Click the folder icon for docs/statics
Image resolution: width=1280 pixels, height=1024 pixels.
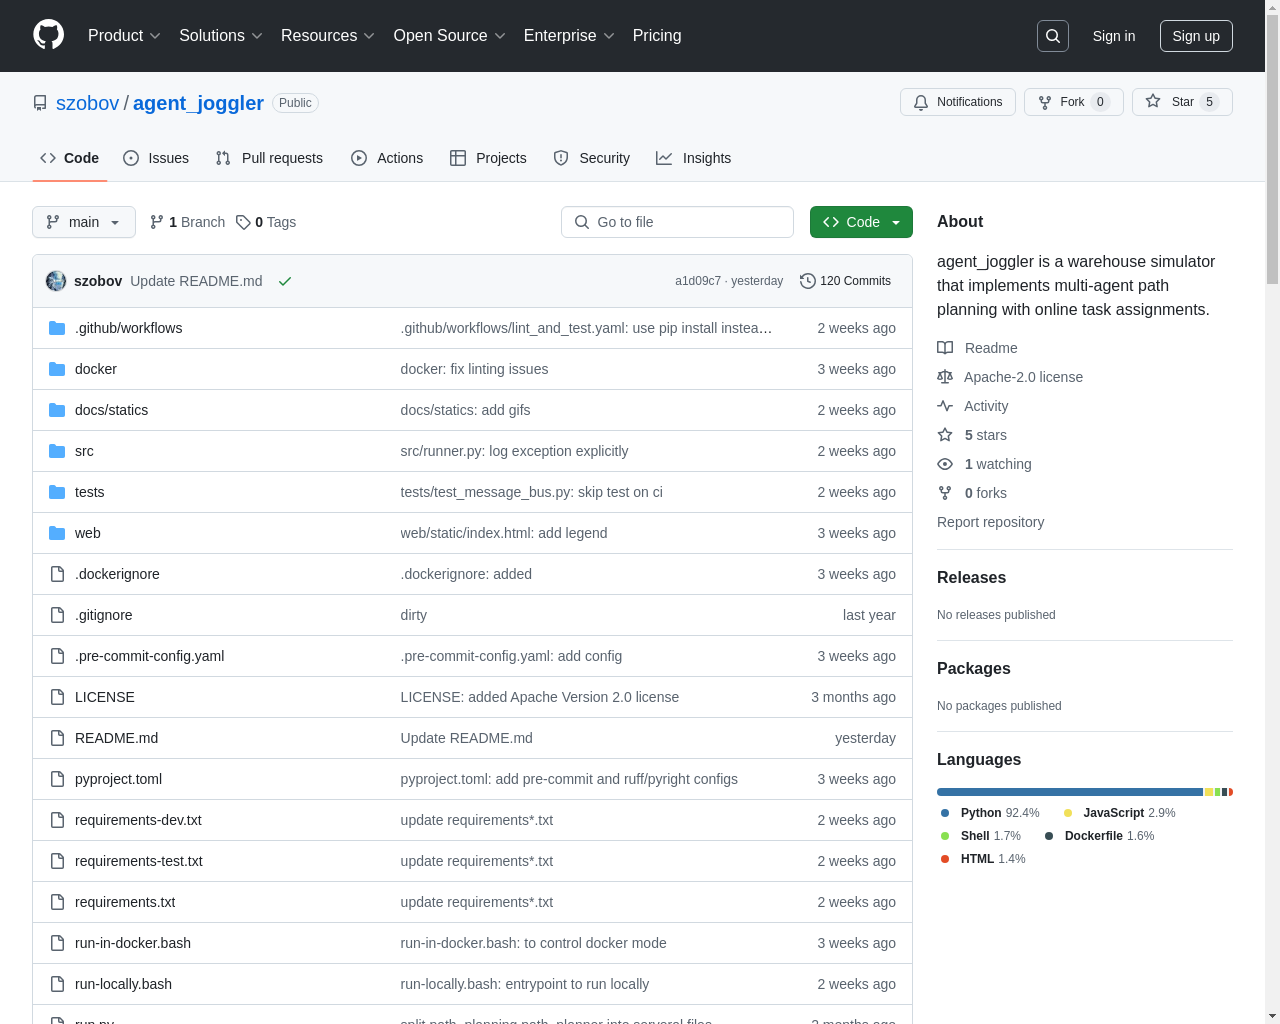(x=57, y=410)
